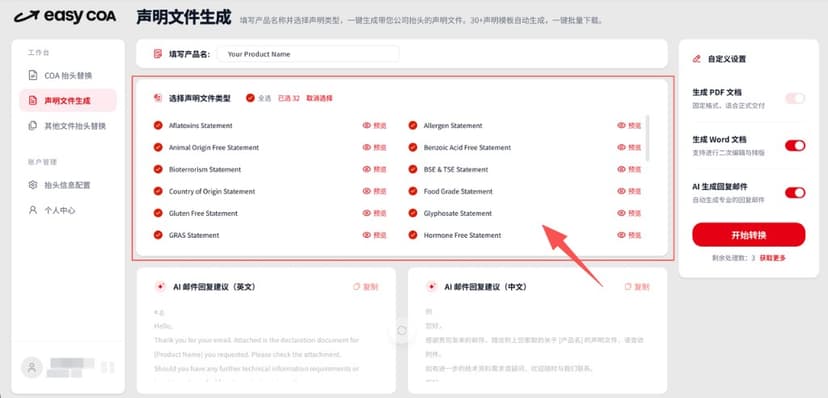The image size is (828, 398).
Task: Uncheck BSE & TSE Statement checkbox
Action: click(x=413, y=169)
